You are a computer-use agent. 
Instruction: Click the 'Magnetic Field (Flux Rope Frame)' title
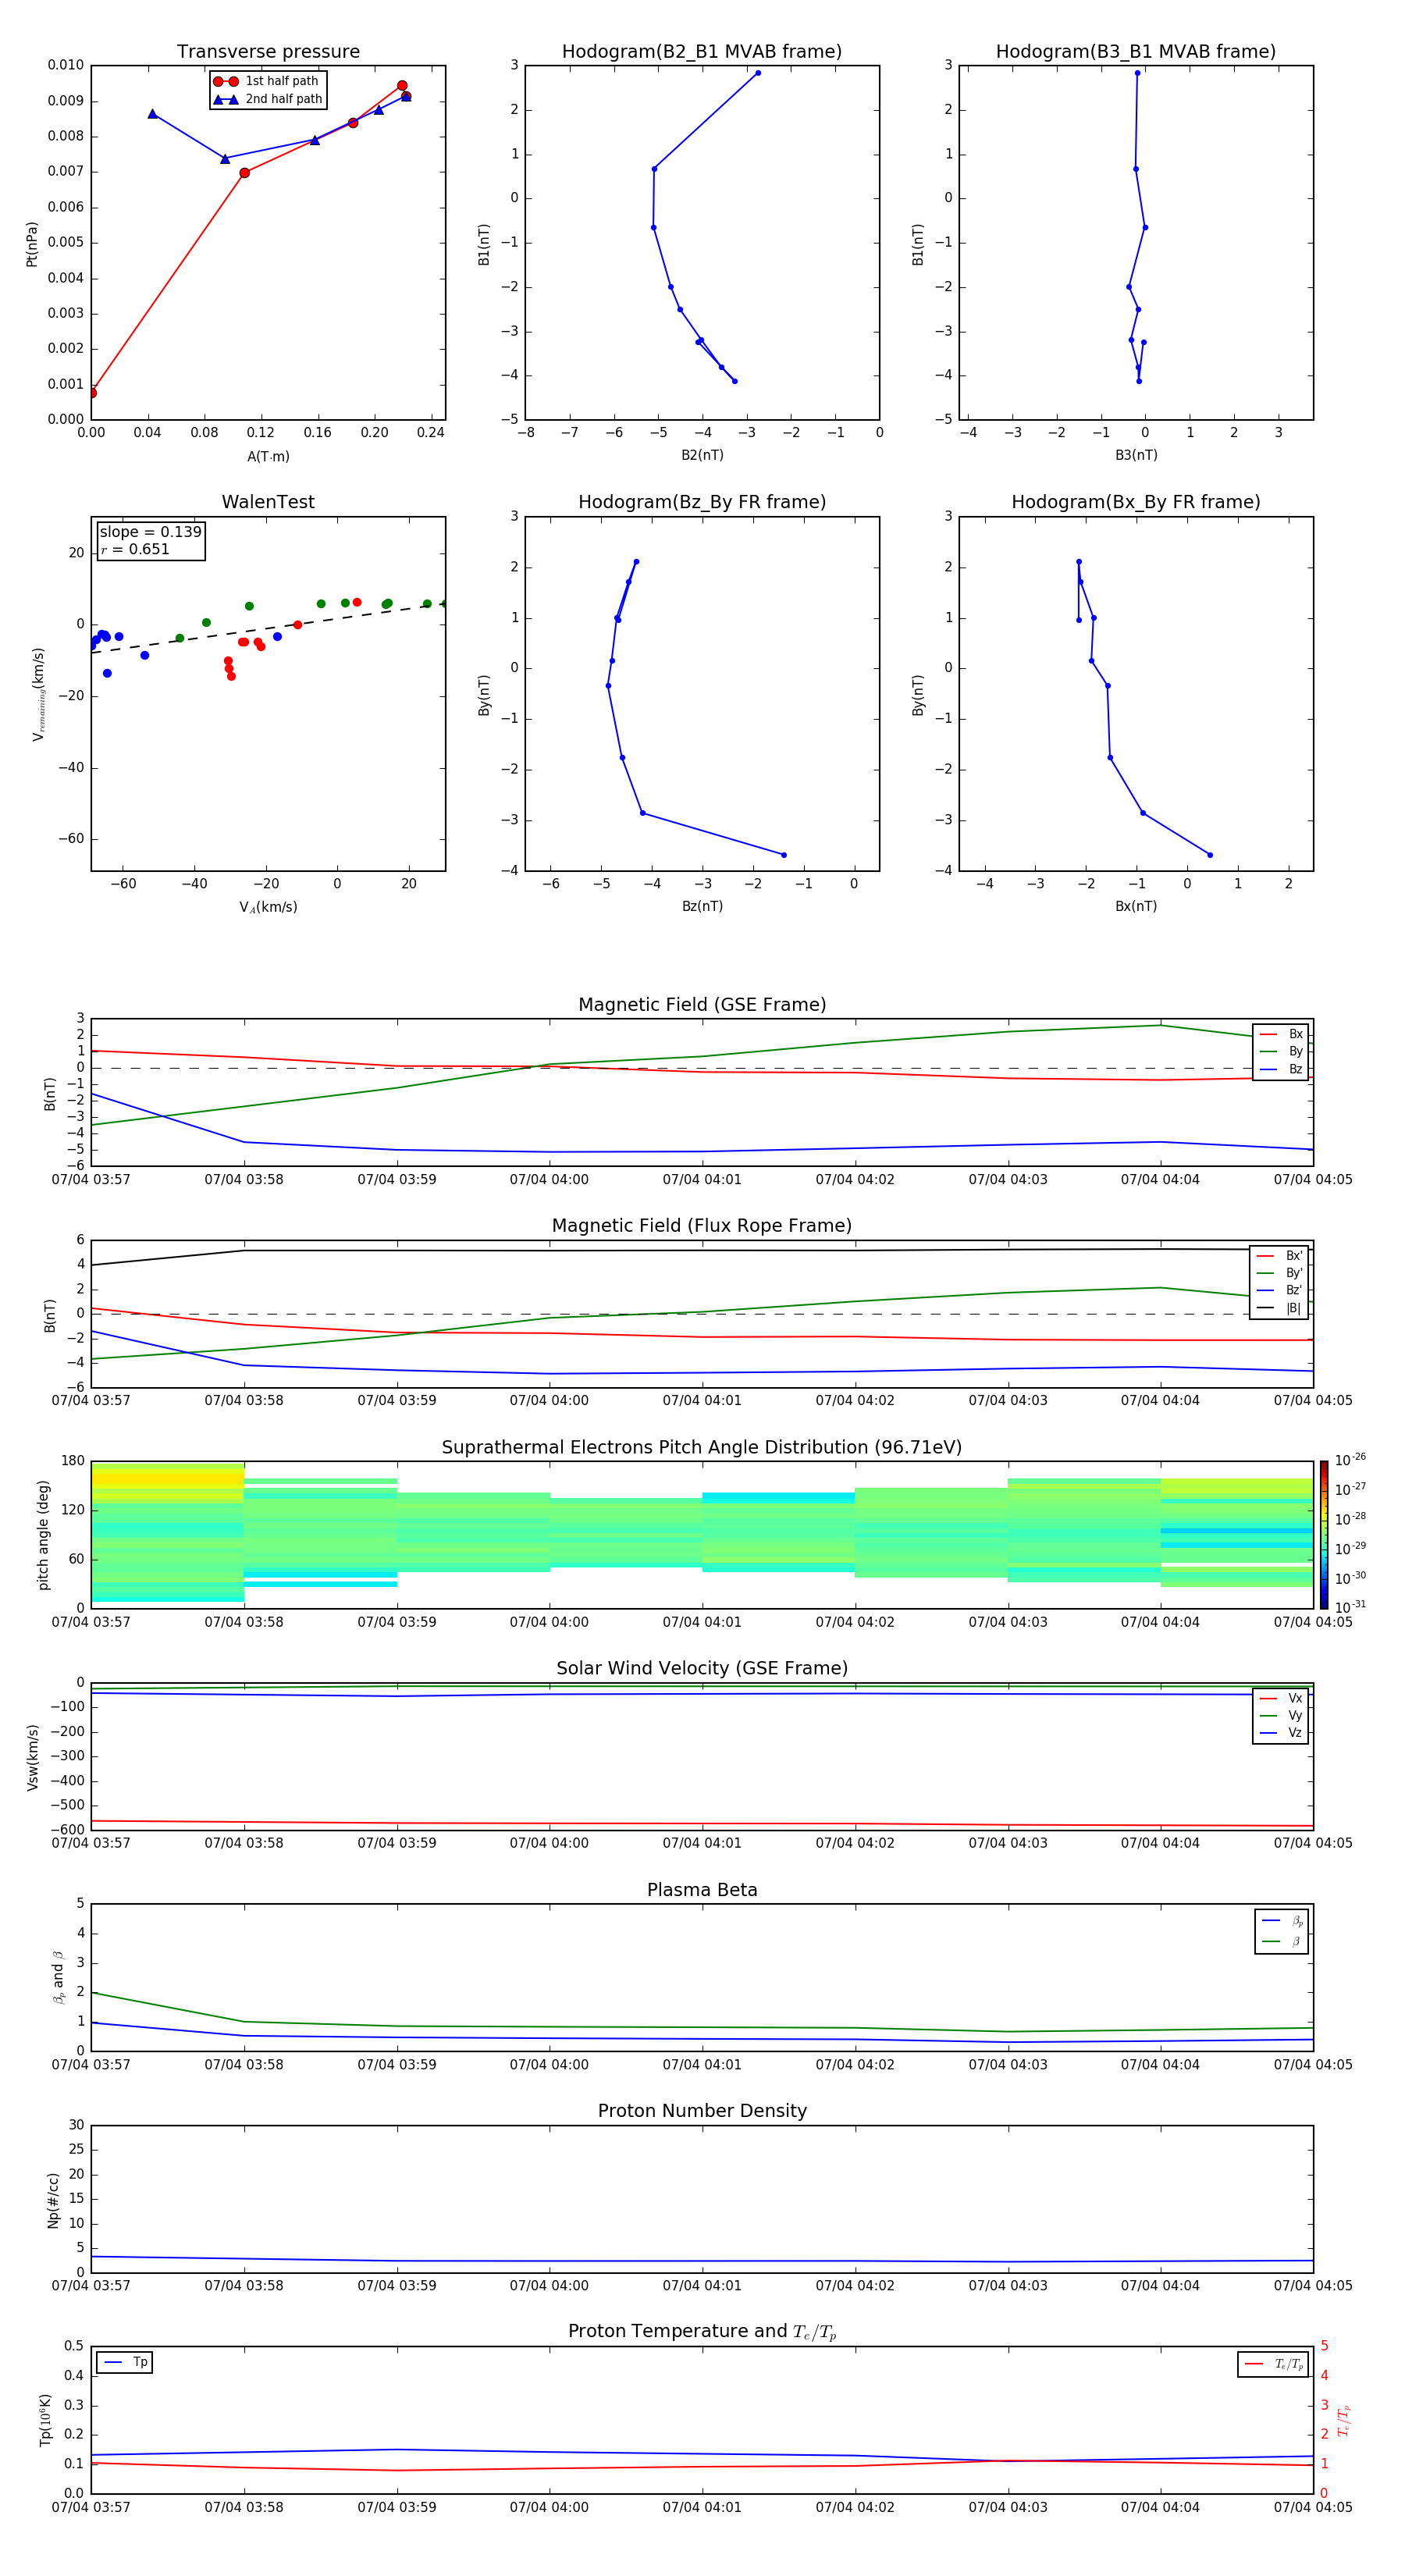tap(702, 1226)
